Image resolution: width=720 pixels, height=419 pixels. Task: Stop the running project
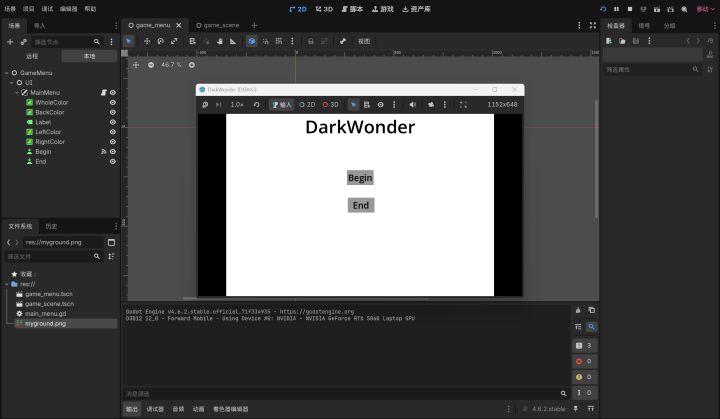tap(630, 9)
